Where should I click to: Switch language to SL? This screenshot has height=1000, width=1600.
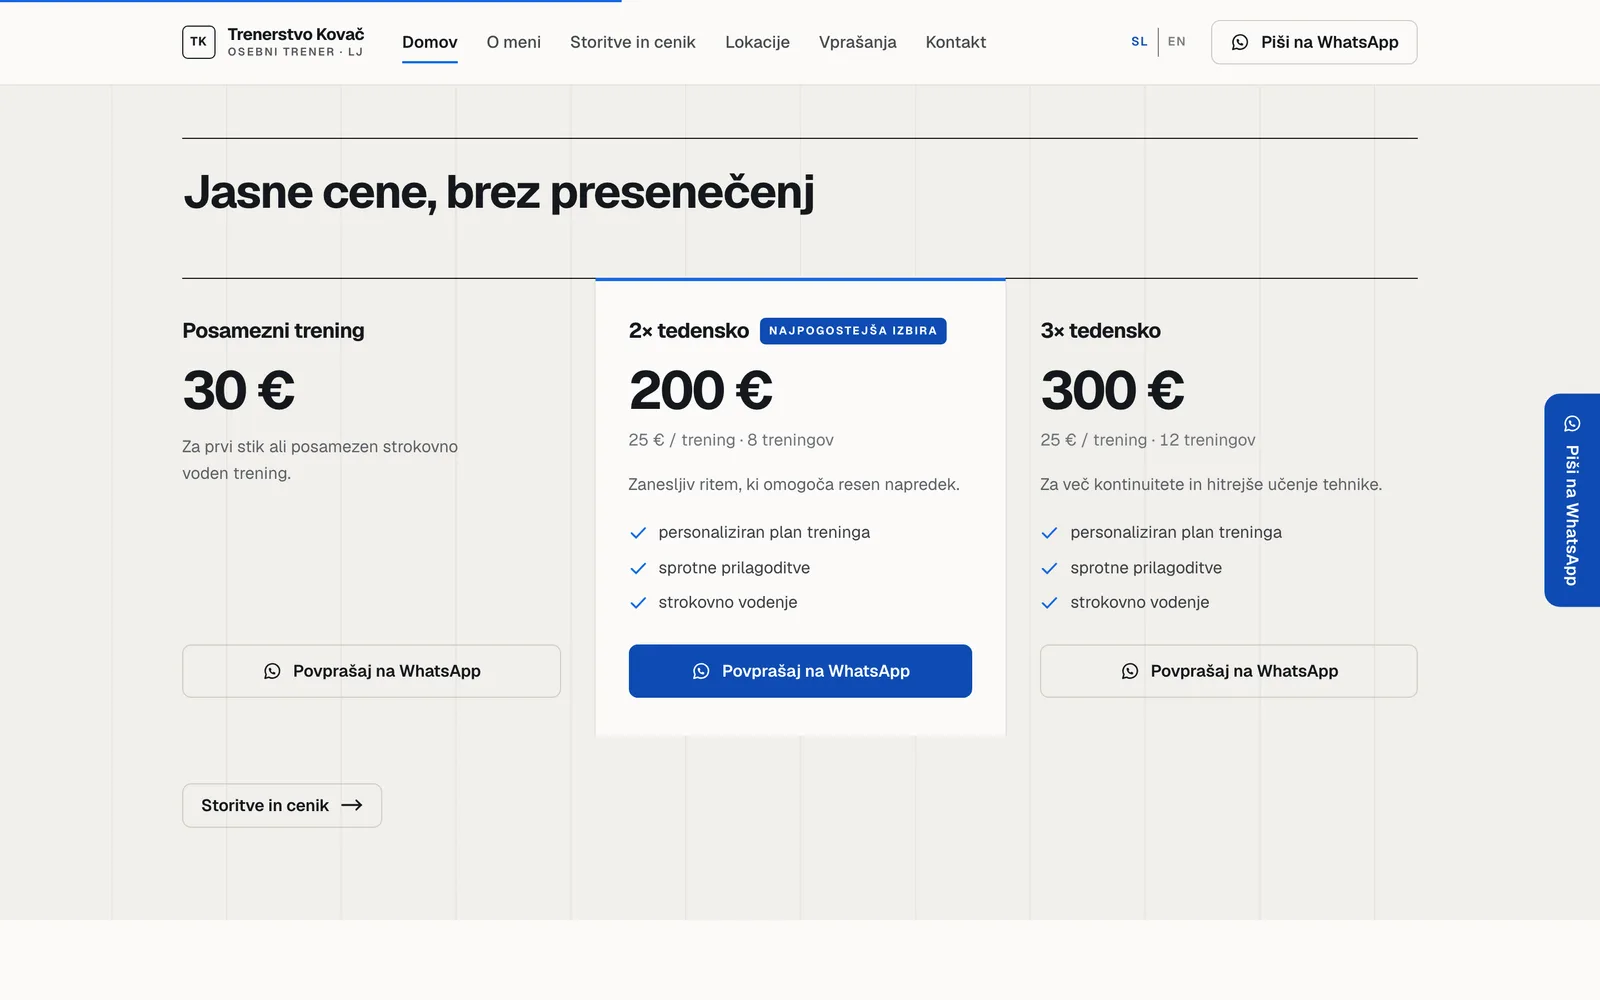[x=1139, y=42]
